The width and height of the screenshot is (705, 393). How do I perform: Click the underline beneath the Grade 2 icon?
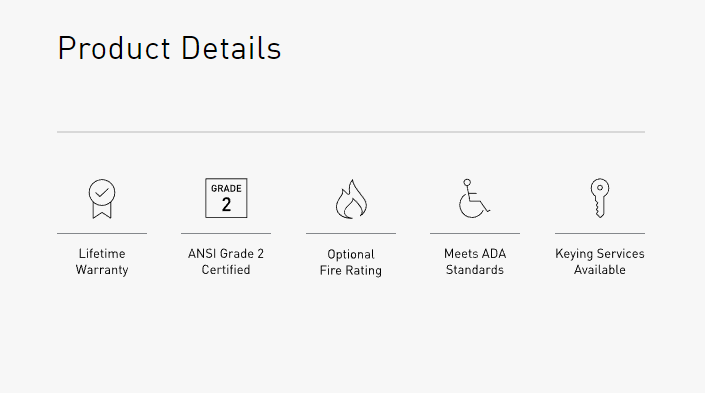tap(226, 233)
